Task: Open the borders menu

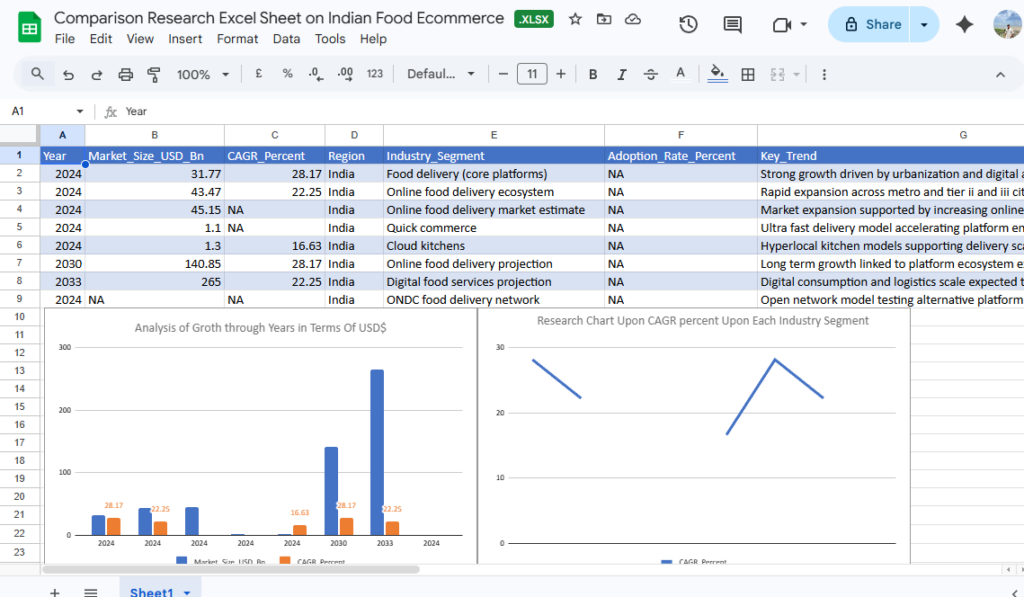Action: coord(748,74)
